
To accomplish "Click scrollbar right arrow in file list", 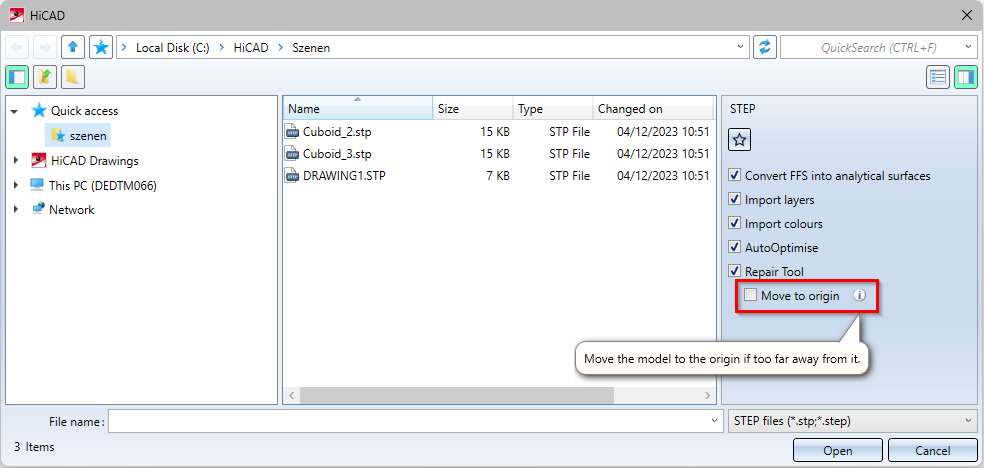I will pos(707,395).
